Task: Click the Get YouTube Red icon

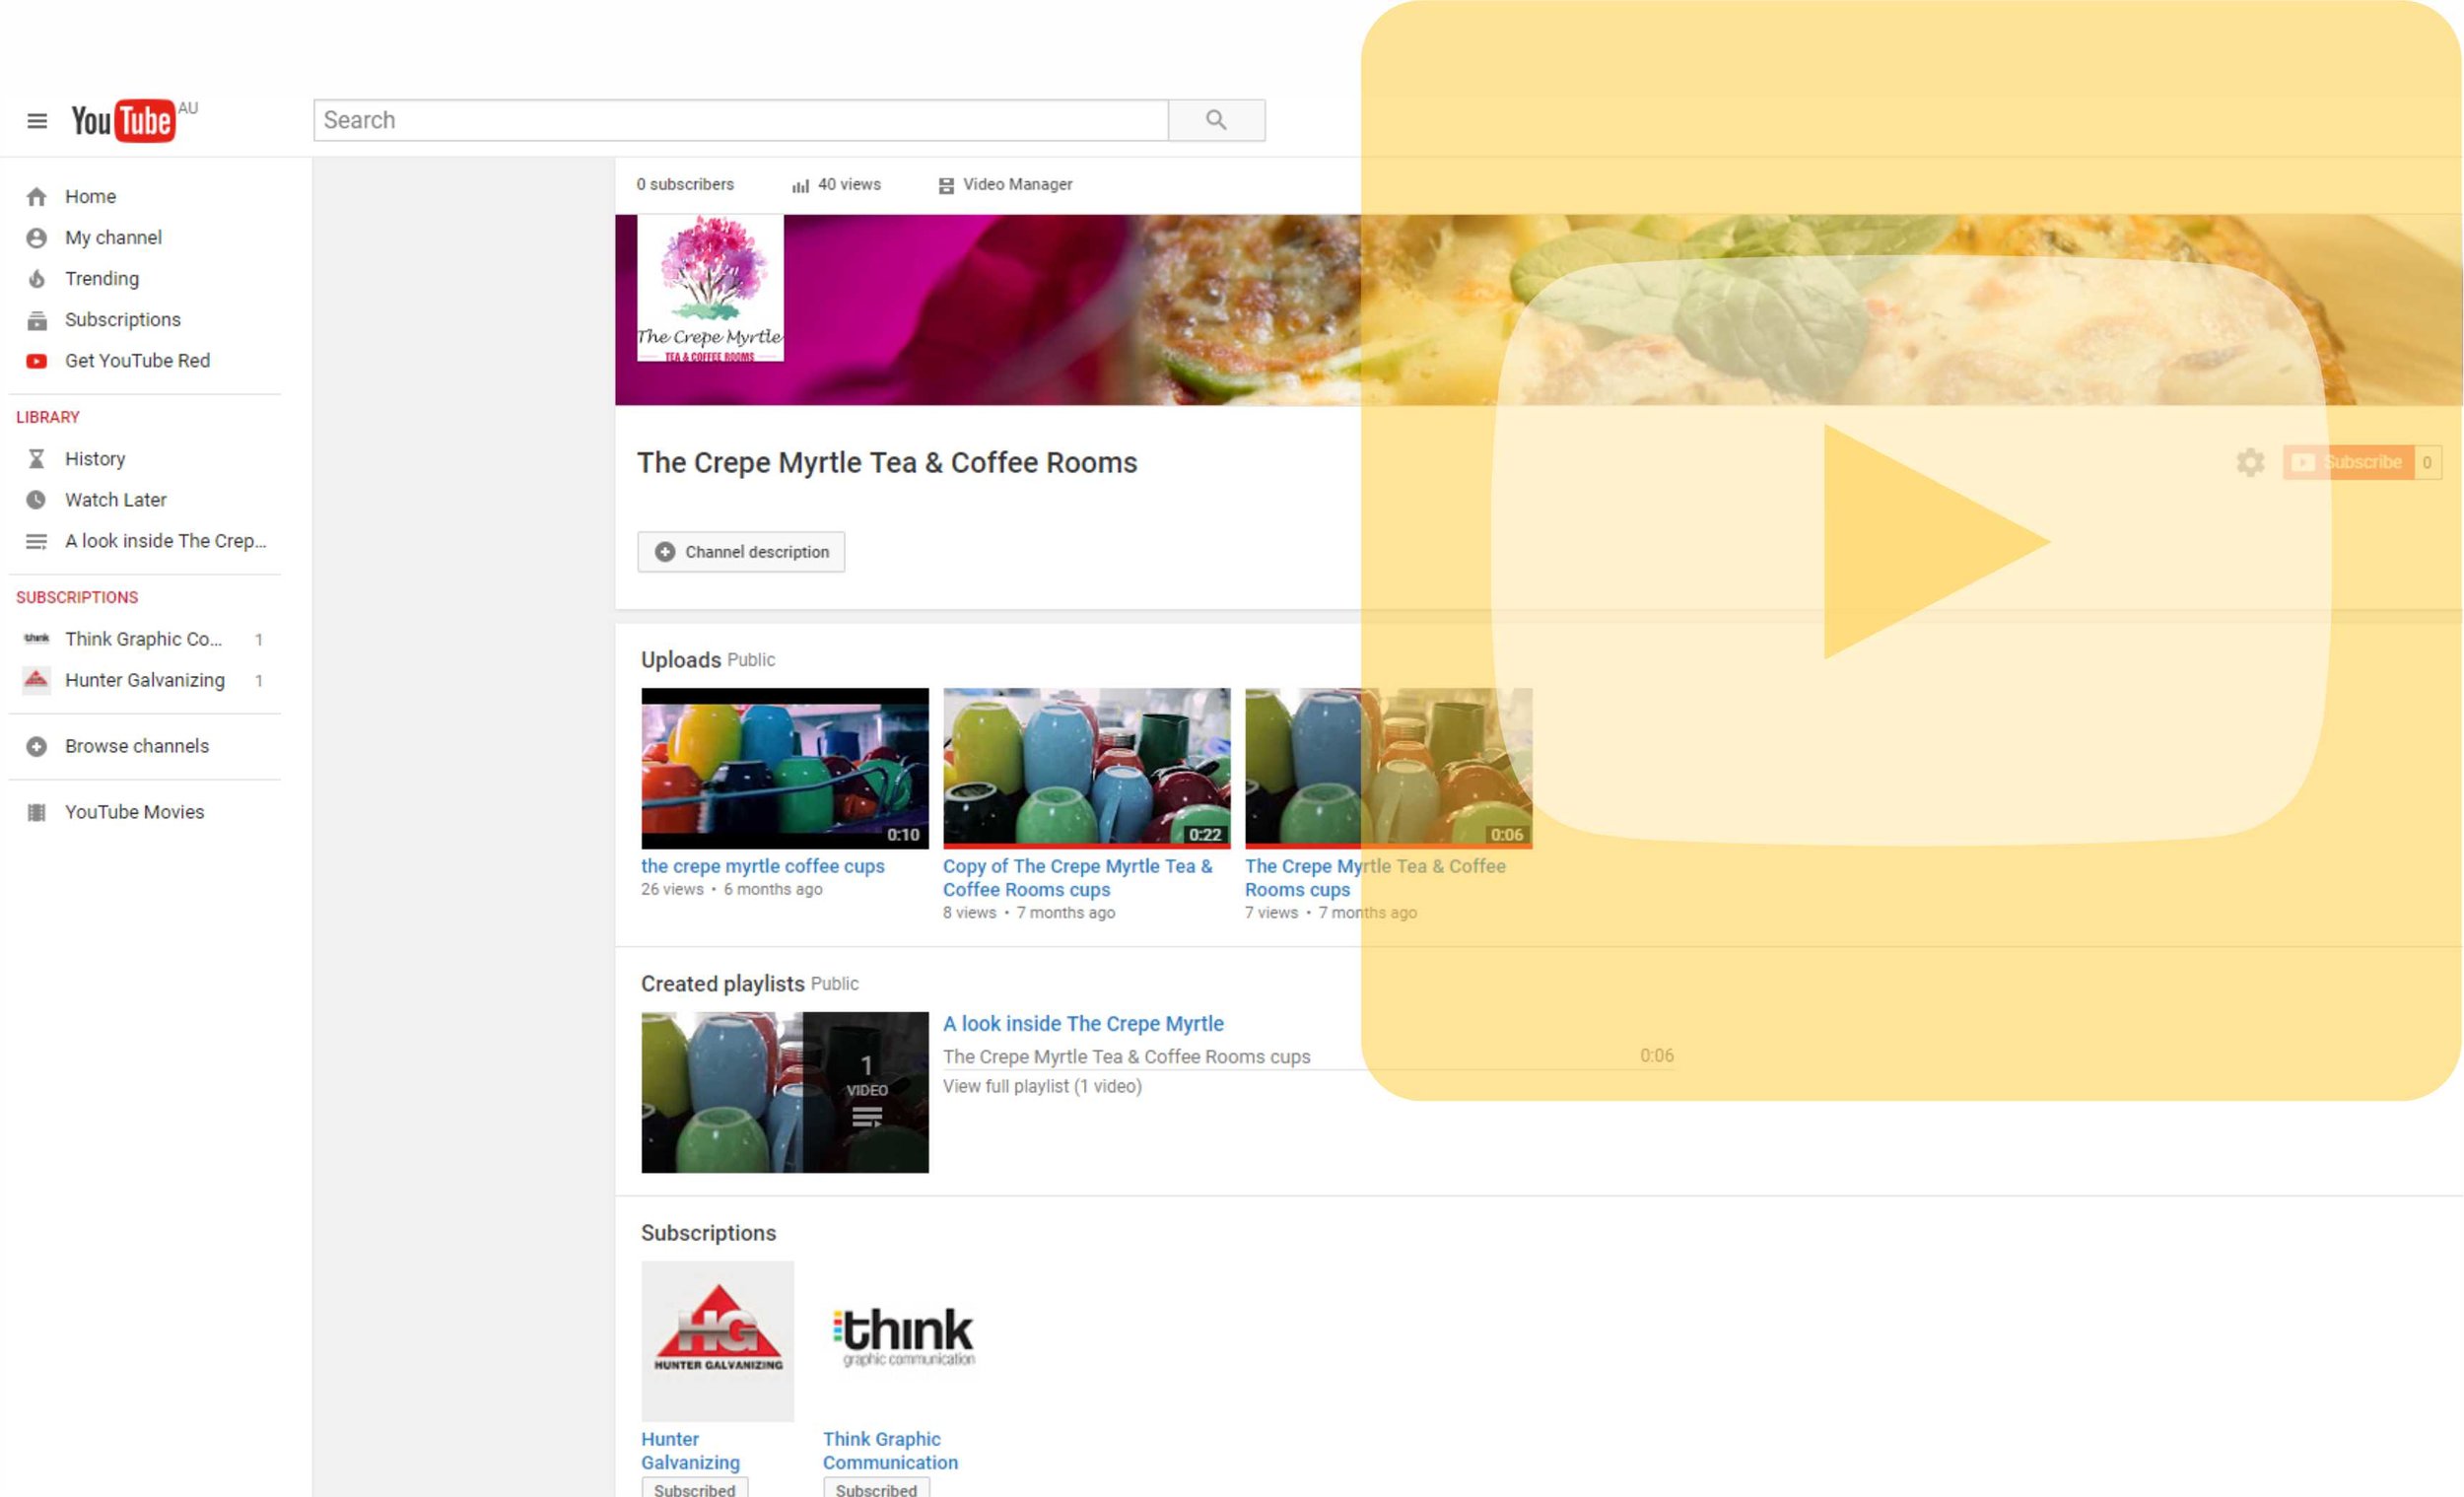Action: (37, 361)
